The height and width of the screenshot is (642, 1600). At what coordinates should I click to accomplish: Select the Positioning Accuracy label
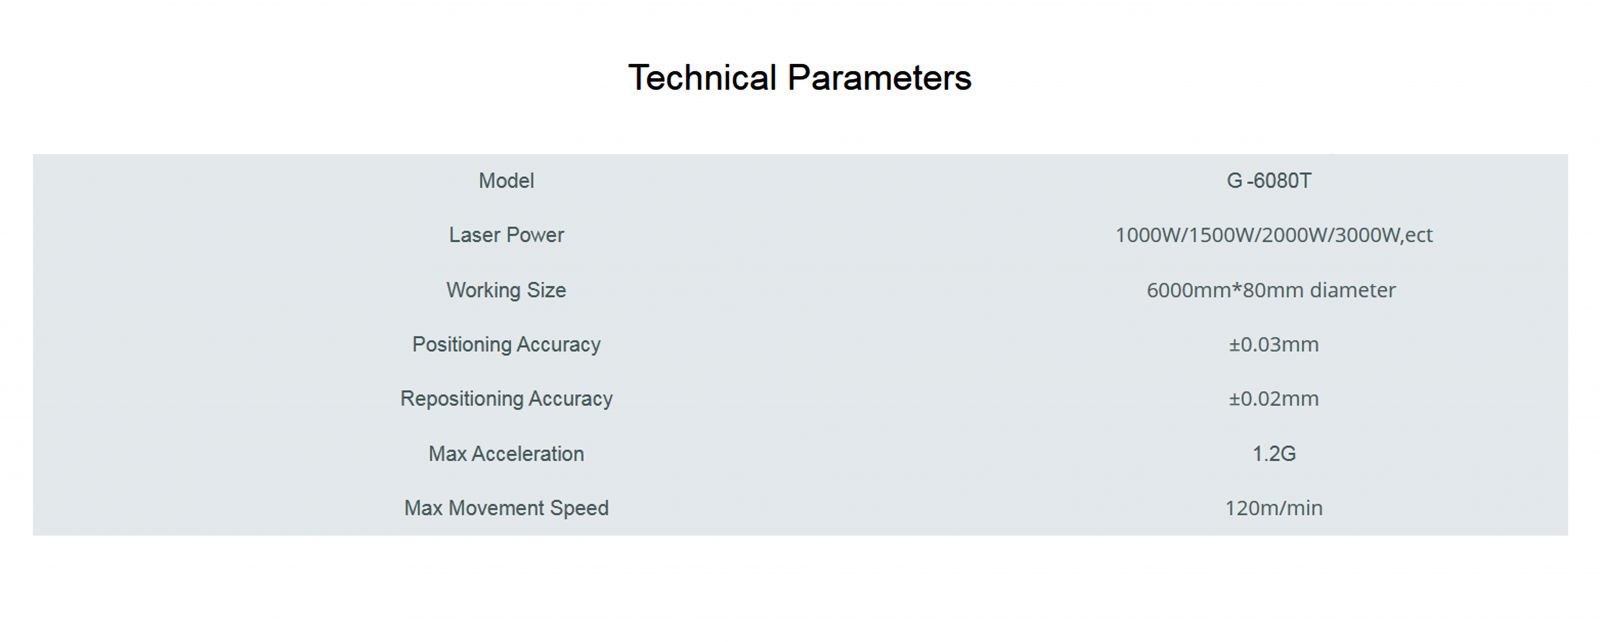pyautogui.click(x=506, y=345)
